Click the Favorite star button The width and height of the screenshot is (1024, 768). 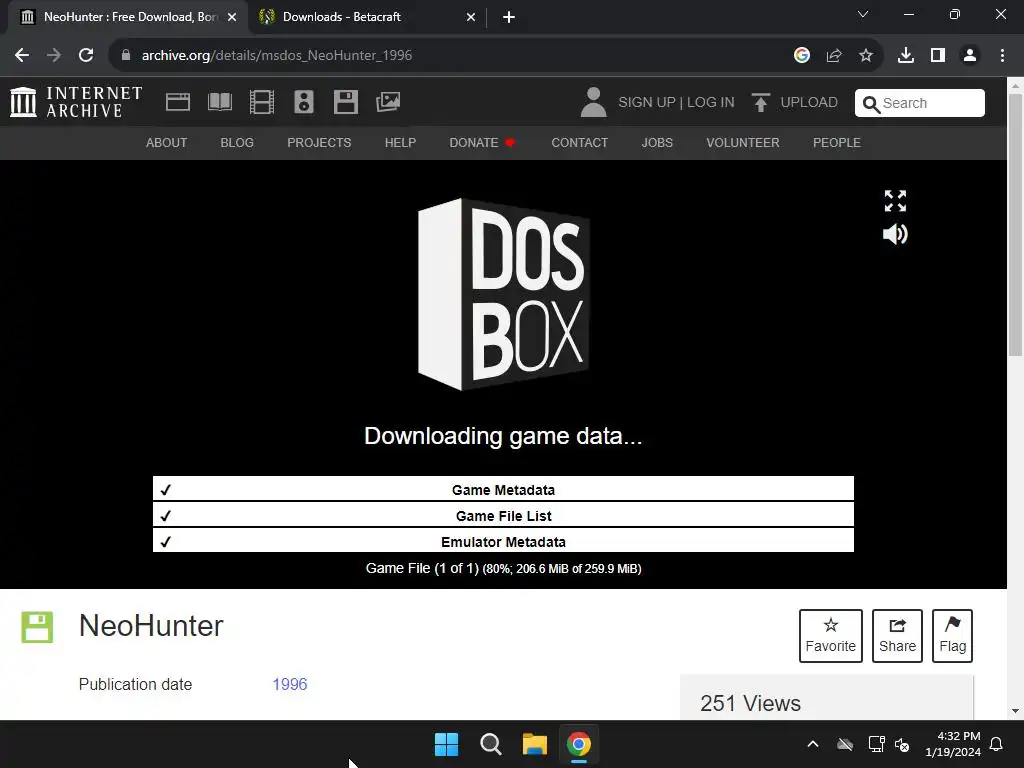pos(830,635)
